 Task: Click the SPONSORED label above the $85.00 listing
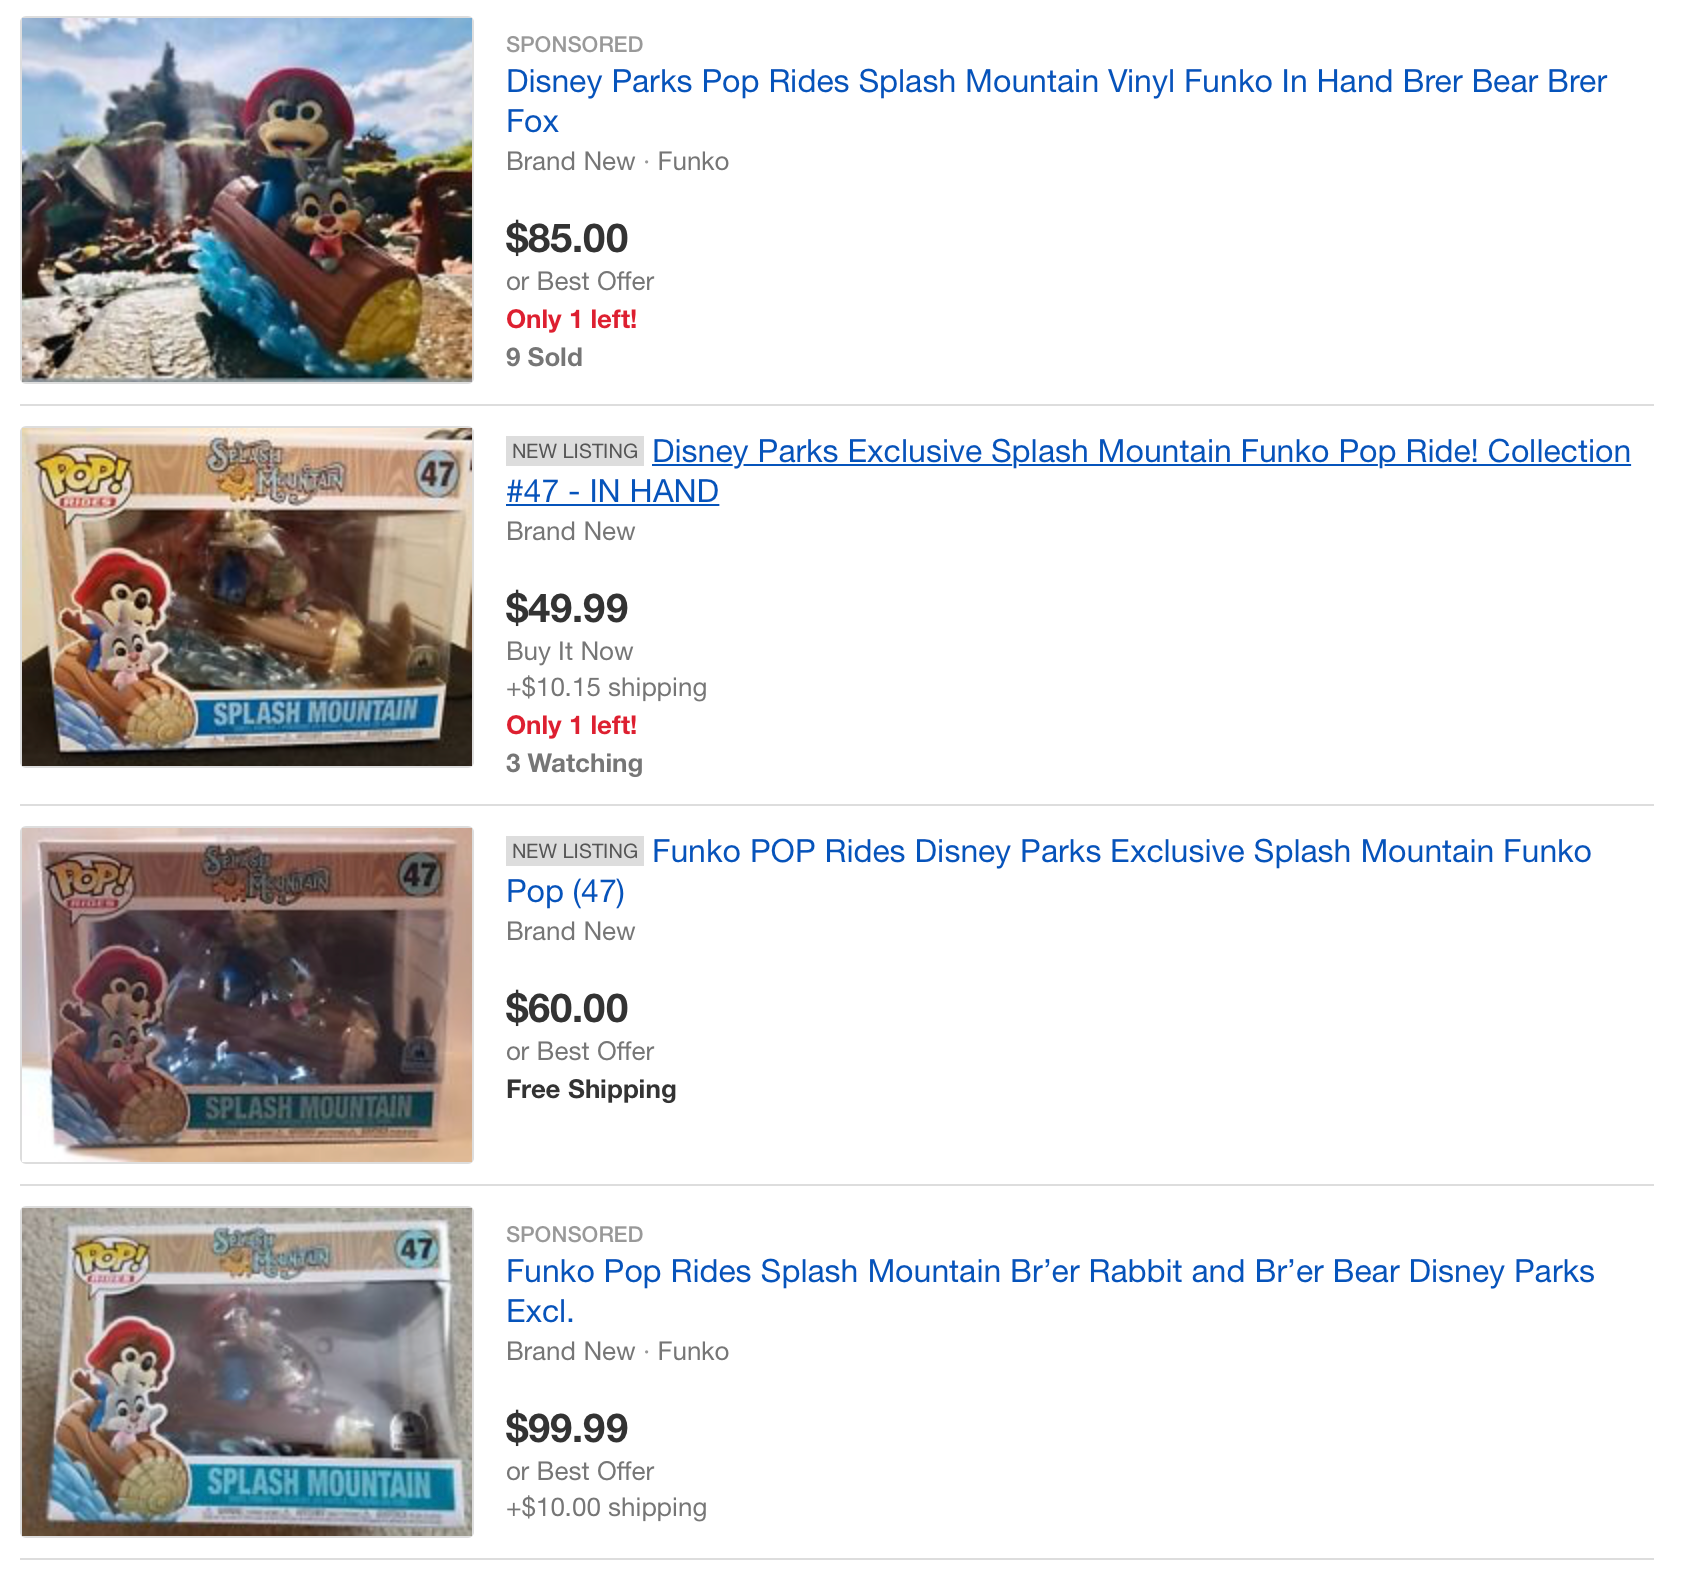pos(574,45)
